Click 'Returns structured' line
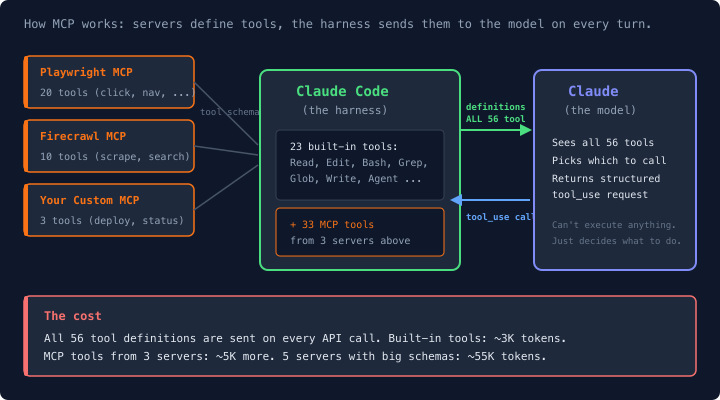This screenshot has height=400, width=720. [606, 179]
